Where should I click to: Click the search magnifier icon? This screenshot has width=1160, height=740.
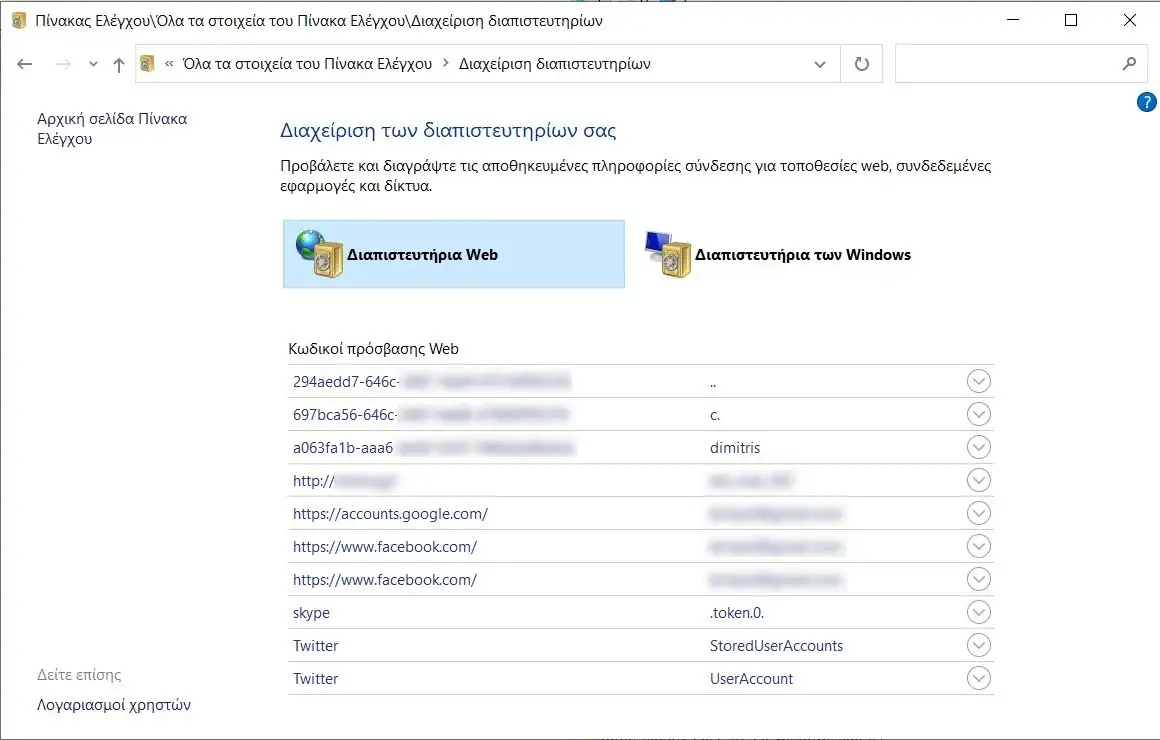[1129, 63]
